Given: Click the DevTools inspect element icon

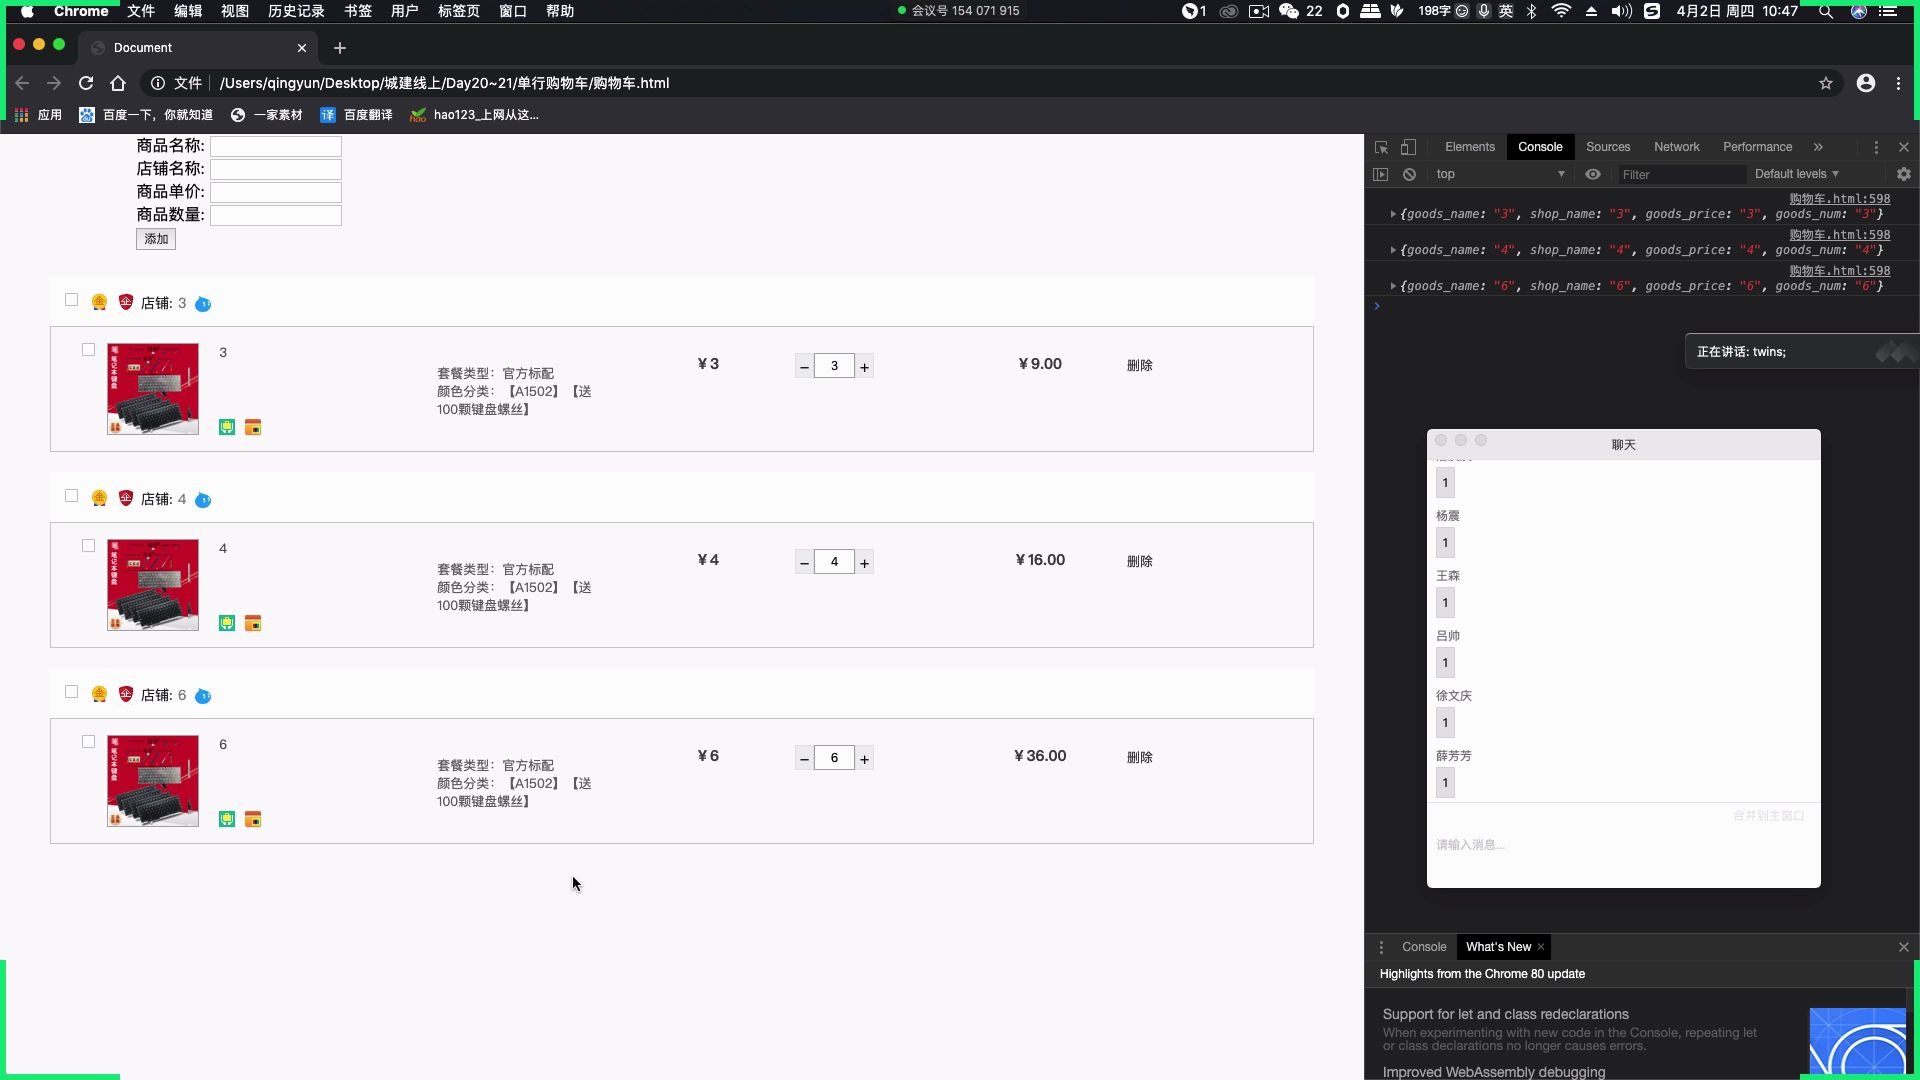Looking at the screenshot, I should (x=1381, y=147).
